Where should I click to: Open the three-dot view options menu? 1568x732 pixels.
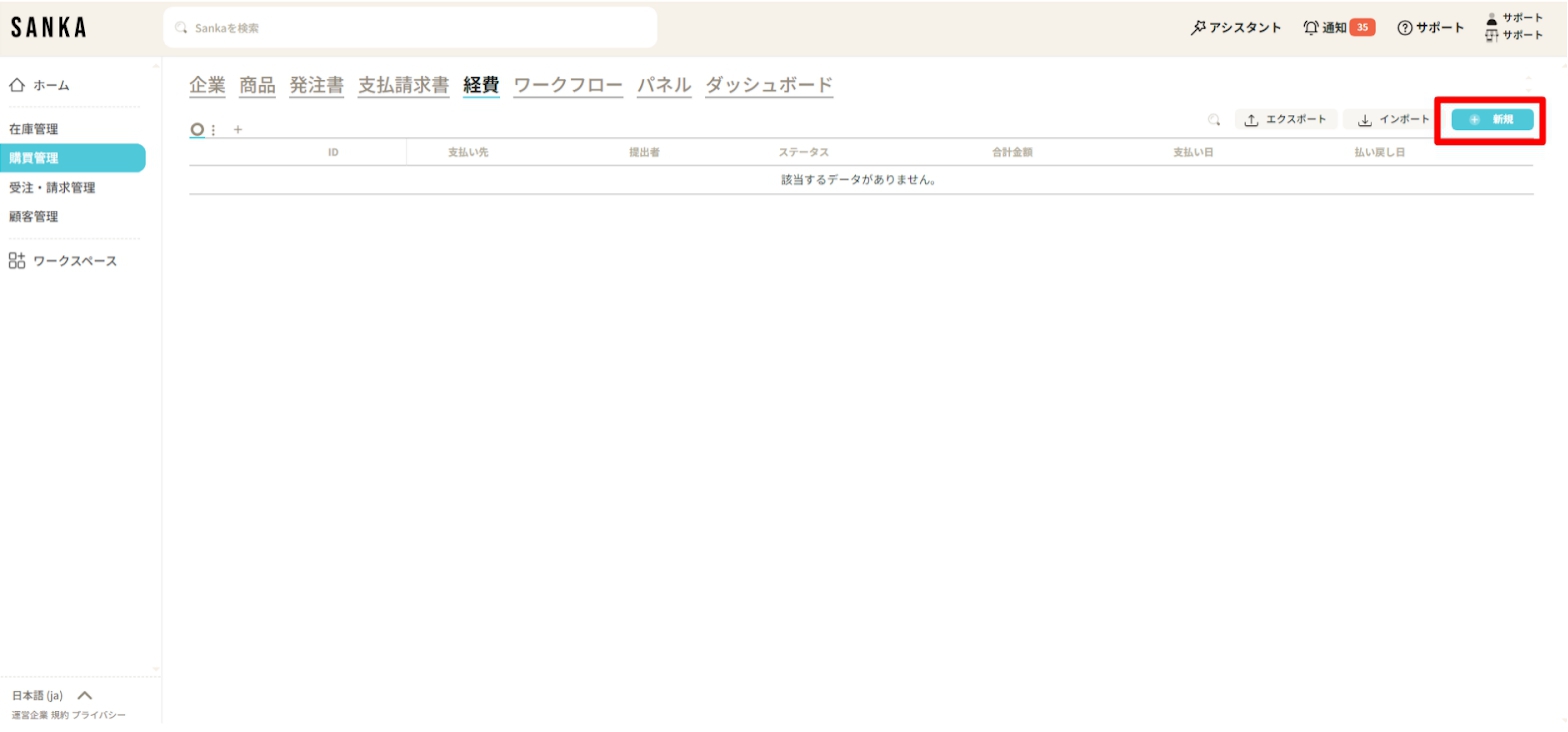[x=213, y=130]
